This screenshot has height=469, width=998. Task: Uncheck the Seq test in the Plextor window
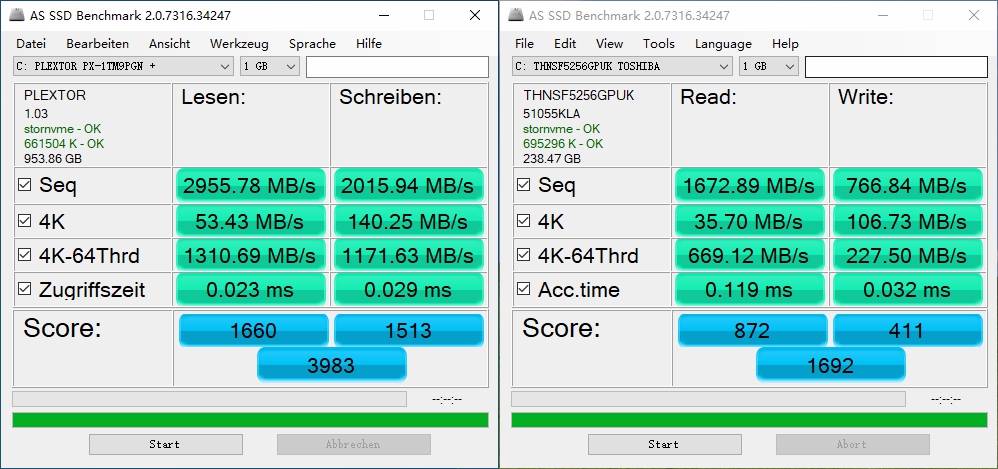click(x=25, y=185)
